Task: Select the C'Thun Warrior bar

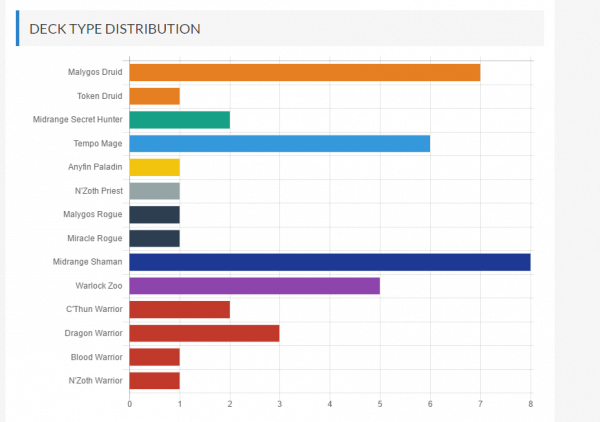Action: point(180,309)
